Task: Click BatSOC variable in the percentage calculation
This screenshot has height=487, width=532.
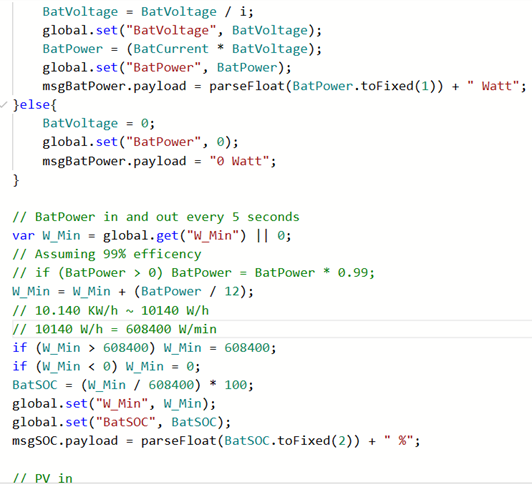Action: [35, 385]
